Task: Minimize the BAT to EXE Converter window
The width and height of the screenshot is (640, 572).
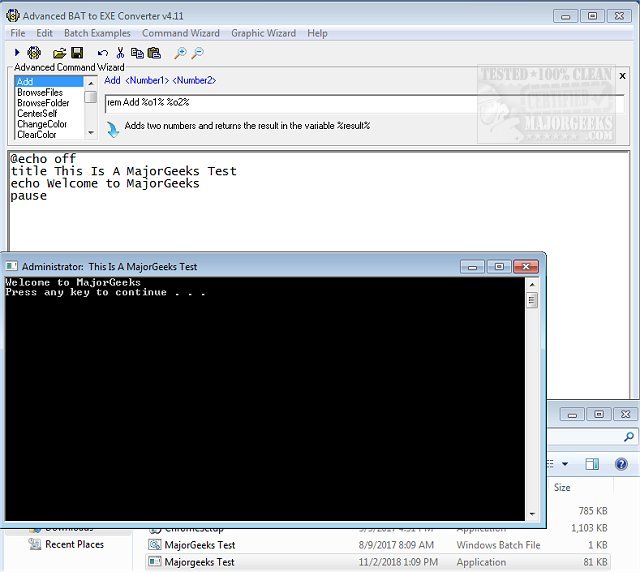Action: pos(565,16)
